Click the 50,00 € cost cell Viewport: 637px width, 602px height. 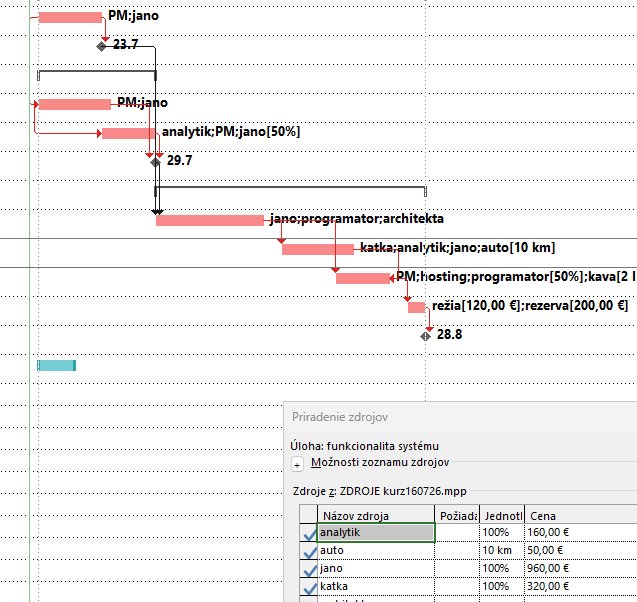pos(581,551)
